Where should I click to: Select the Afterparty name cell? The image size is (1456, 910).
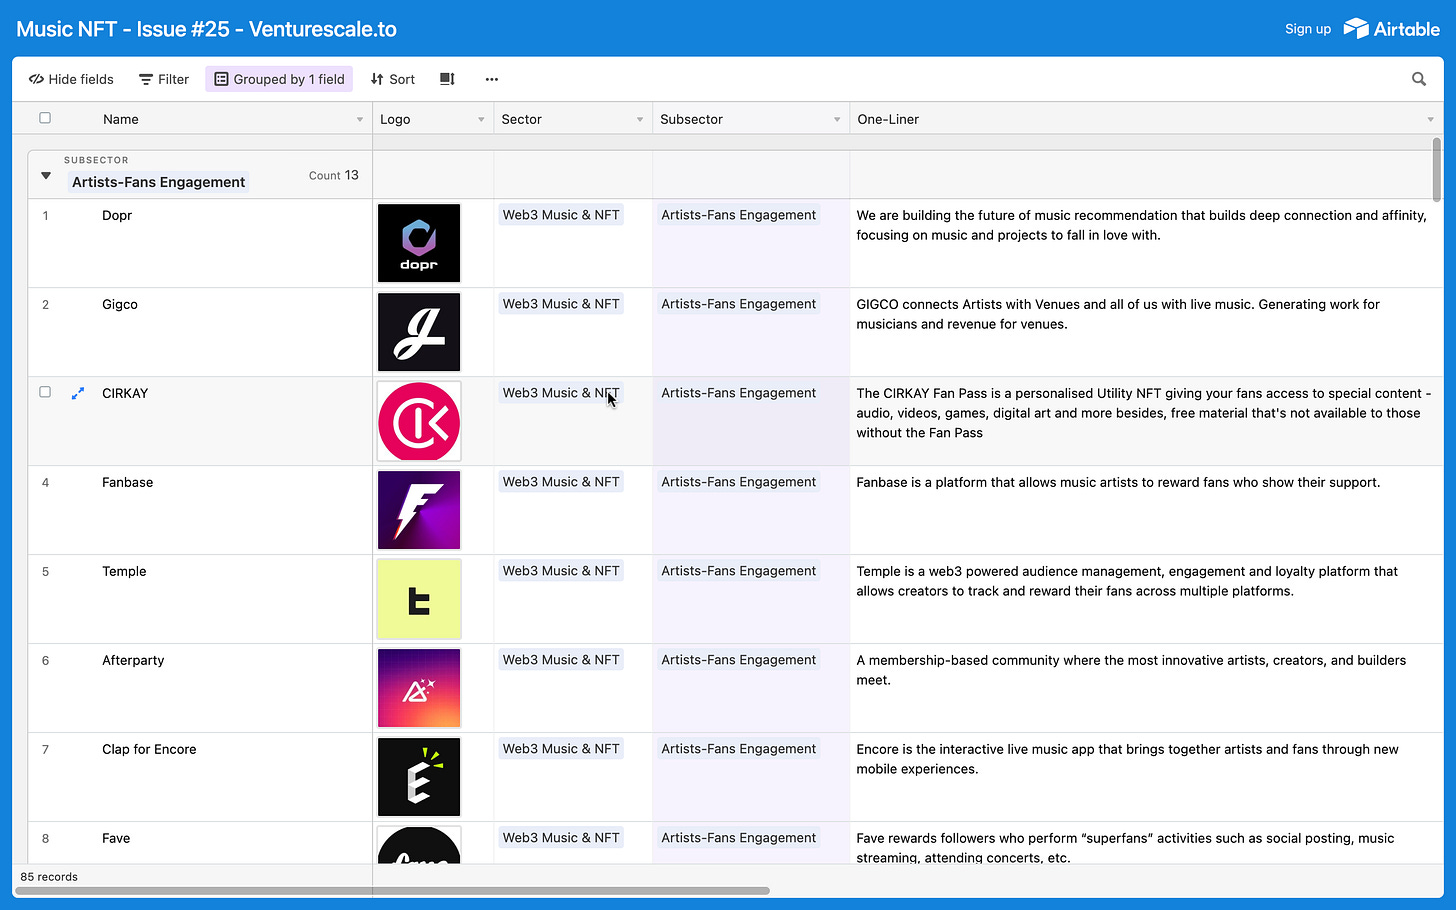coord(200,688)
